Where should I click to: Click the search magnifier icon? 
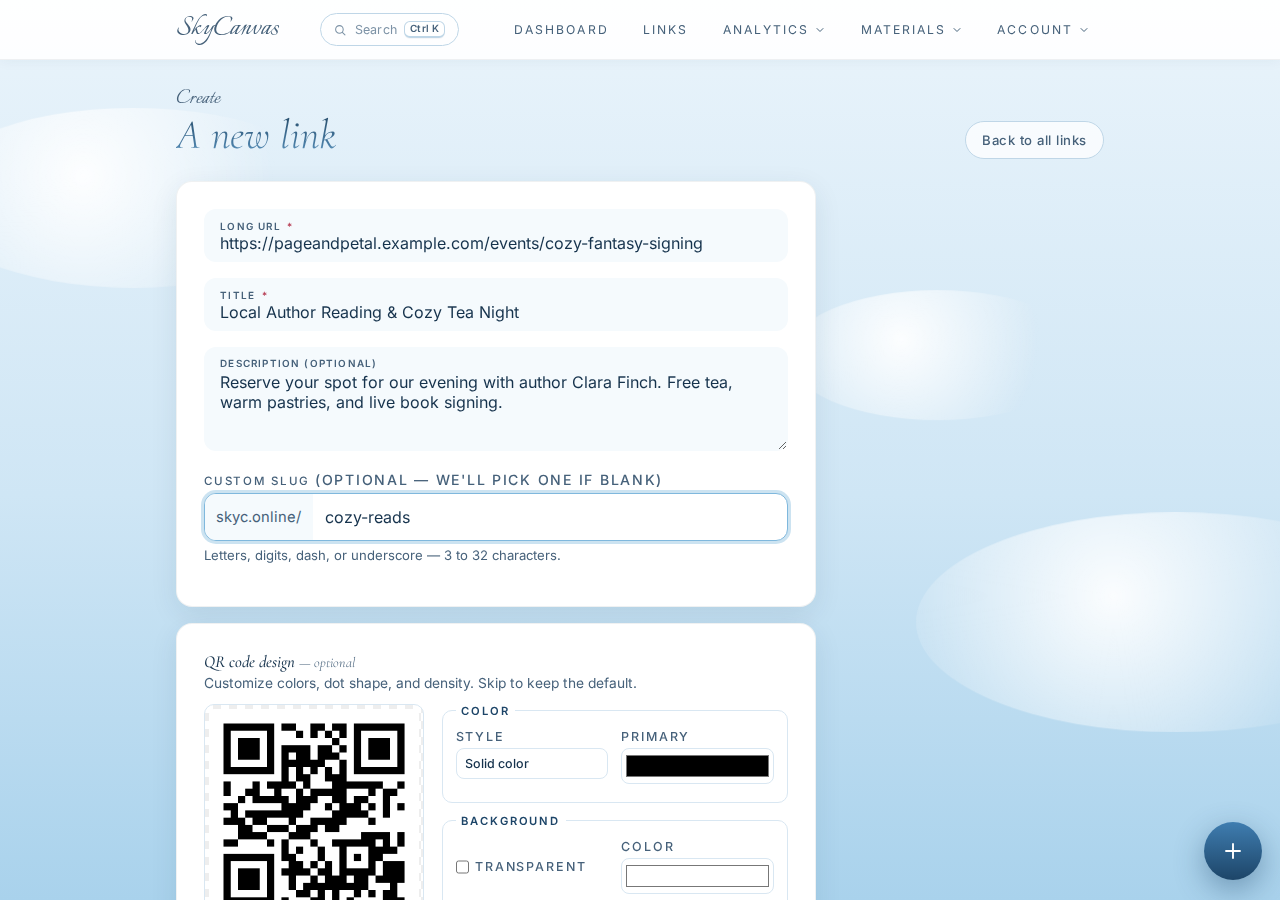[340, 30]
